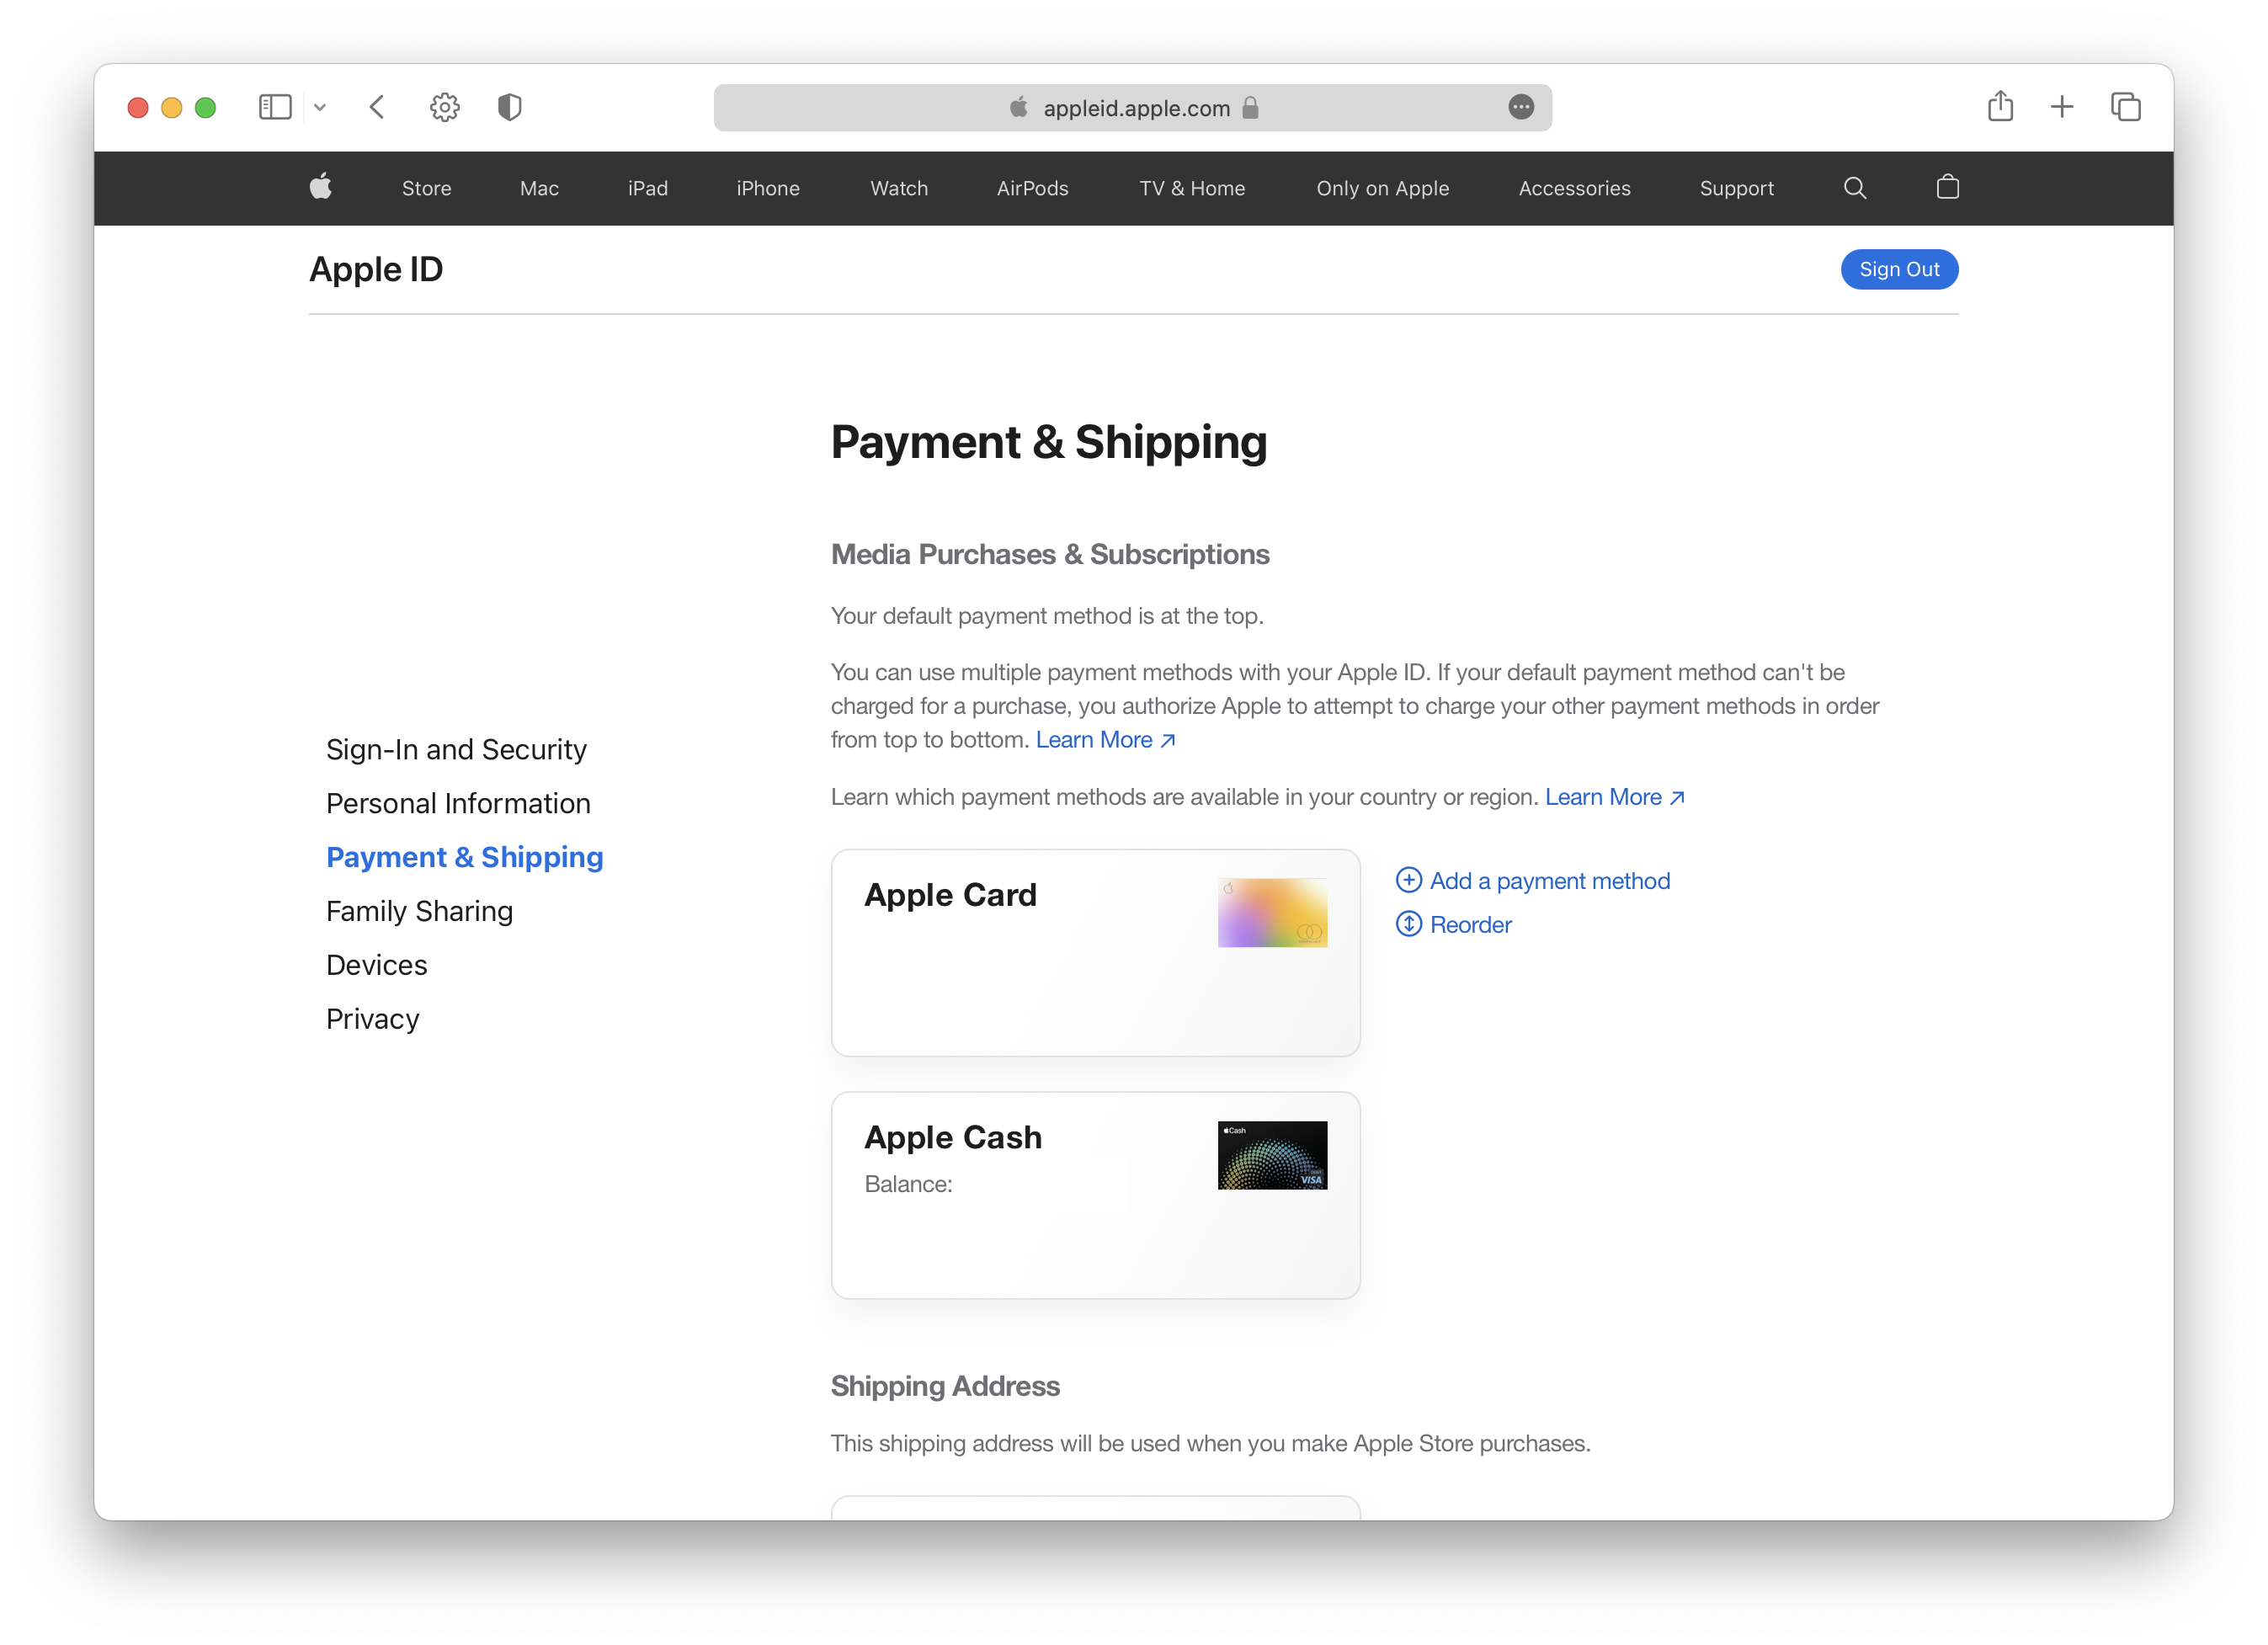This screenshot has height=1645, width=2268.
Task: Click the appleid.apple.com address bar
Action: click(1132, 108)
